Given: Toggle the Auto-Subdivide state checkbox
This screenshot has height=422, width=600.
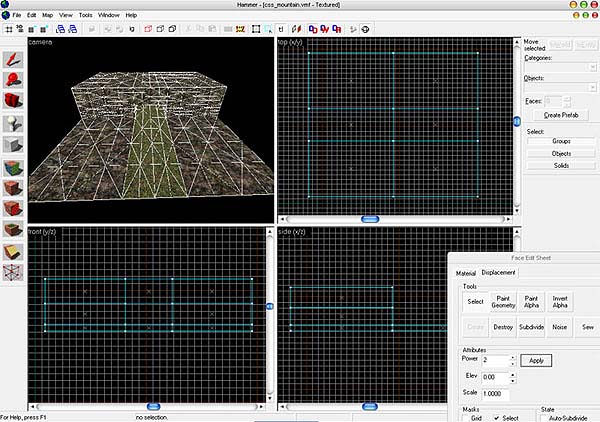Looking at the screenshot, I should (x=545, y=418).
